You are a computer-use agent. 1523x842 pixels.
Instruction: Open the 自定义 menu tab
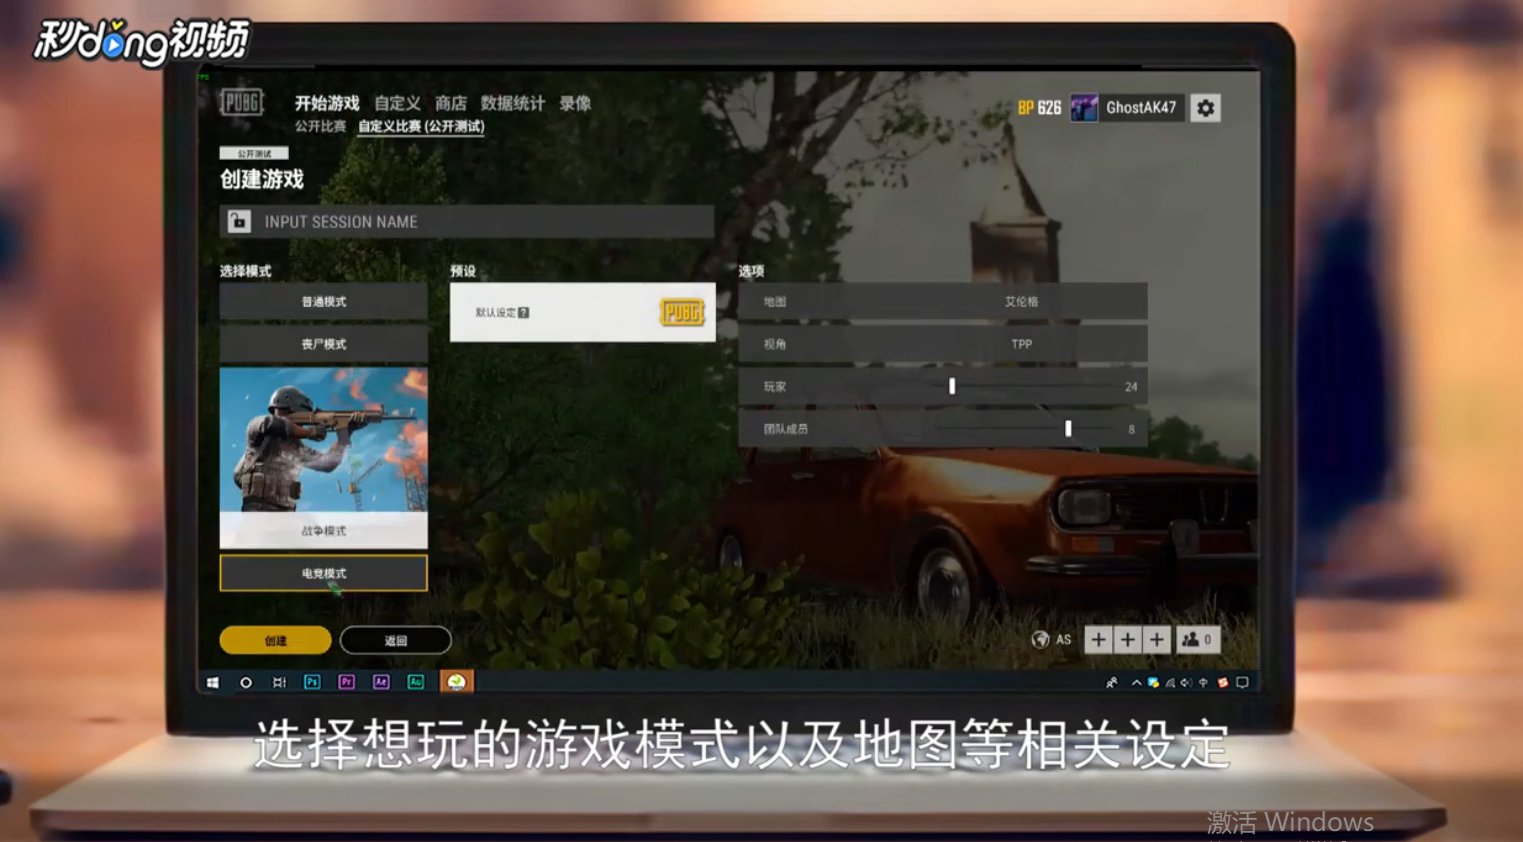397,103
